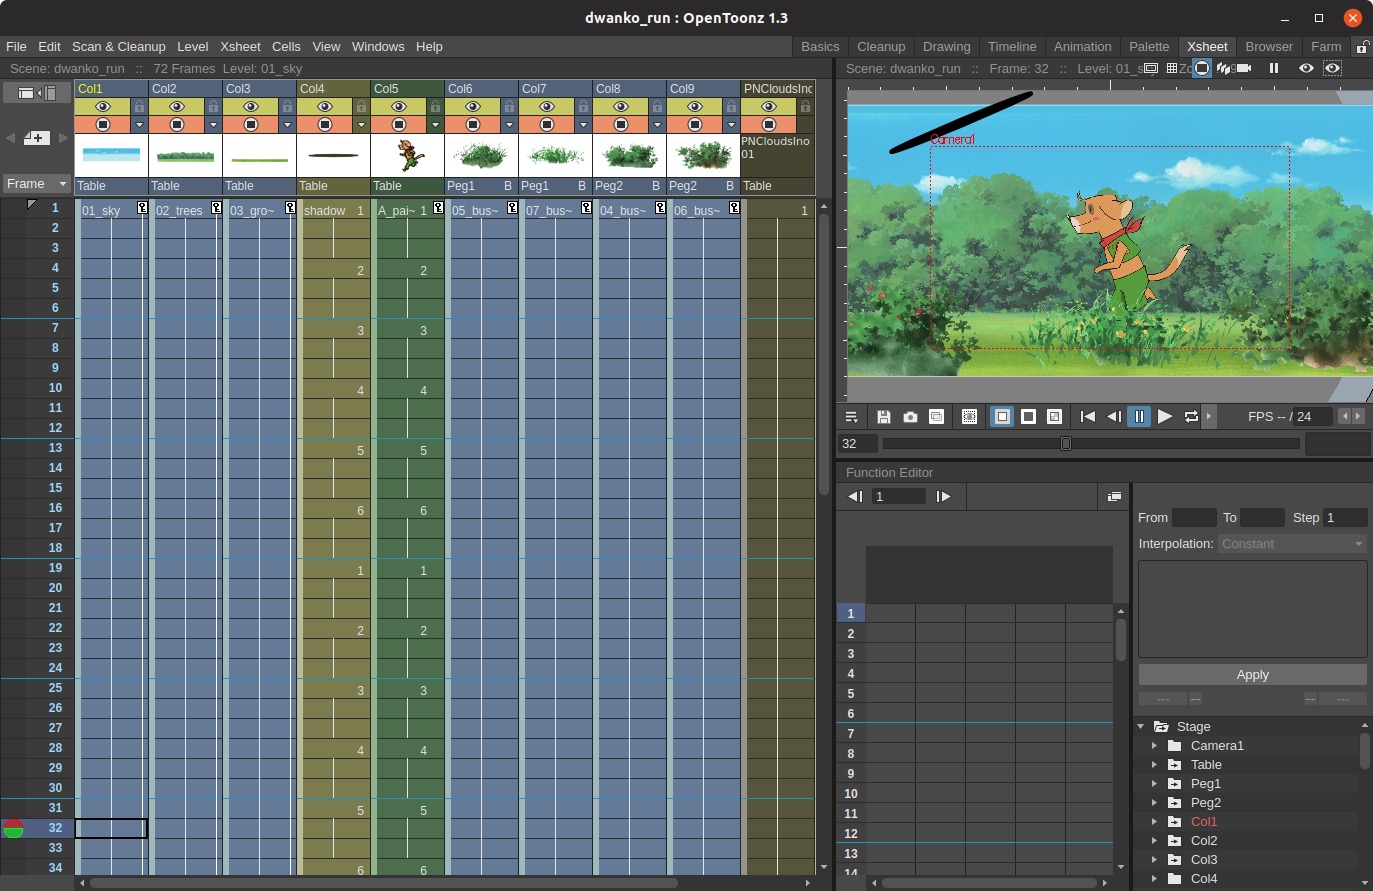Click the freeze (pause) icon in viewer header
This screenshot has width=1373, height=891.
[x=1274, y=68]
